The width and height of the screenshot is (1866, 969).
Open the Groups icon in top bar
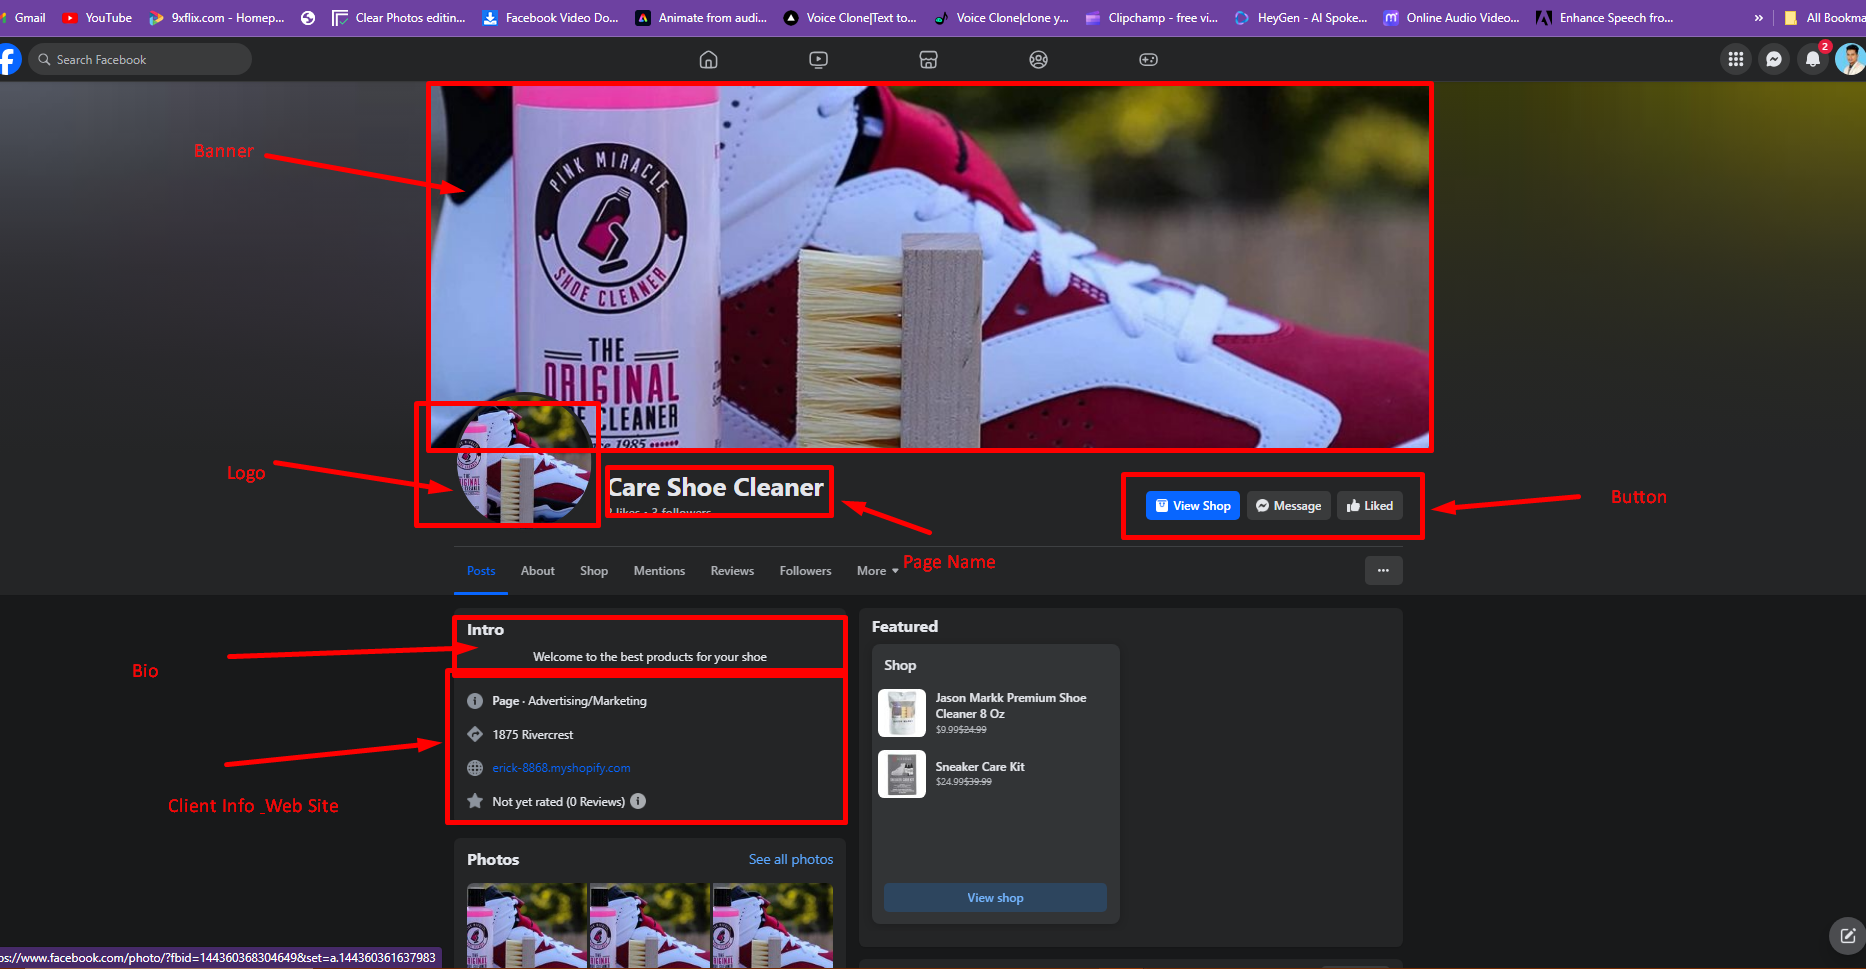(1038, 60)
